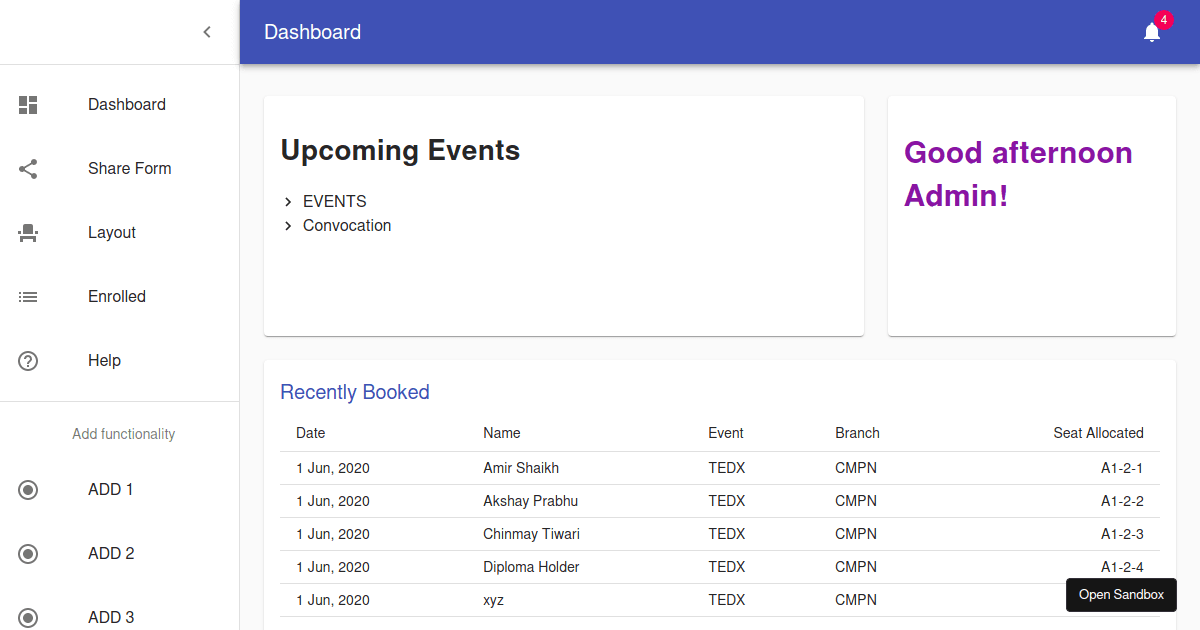Viewport: 1200px width, 630px height.
Task: Select Enrolled from the sidebar menu
Action: [x=117, y=296]
